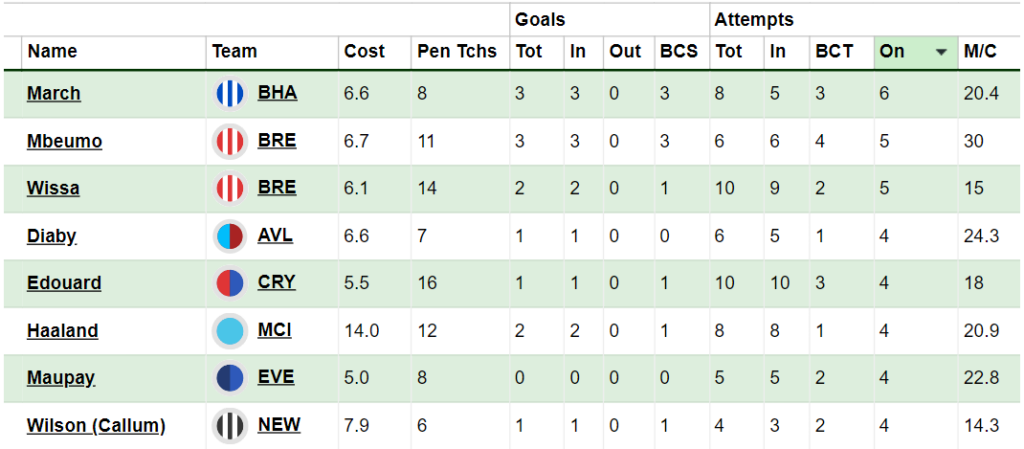Screen dimensions: 1024x449
Task: Click the Manchester City sky blue badge
Action: (x=230, y=331)
